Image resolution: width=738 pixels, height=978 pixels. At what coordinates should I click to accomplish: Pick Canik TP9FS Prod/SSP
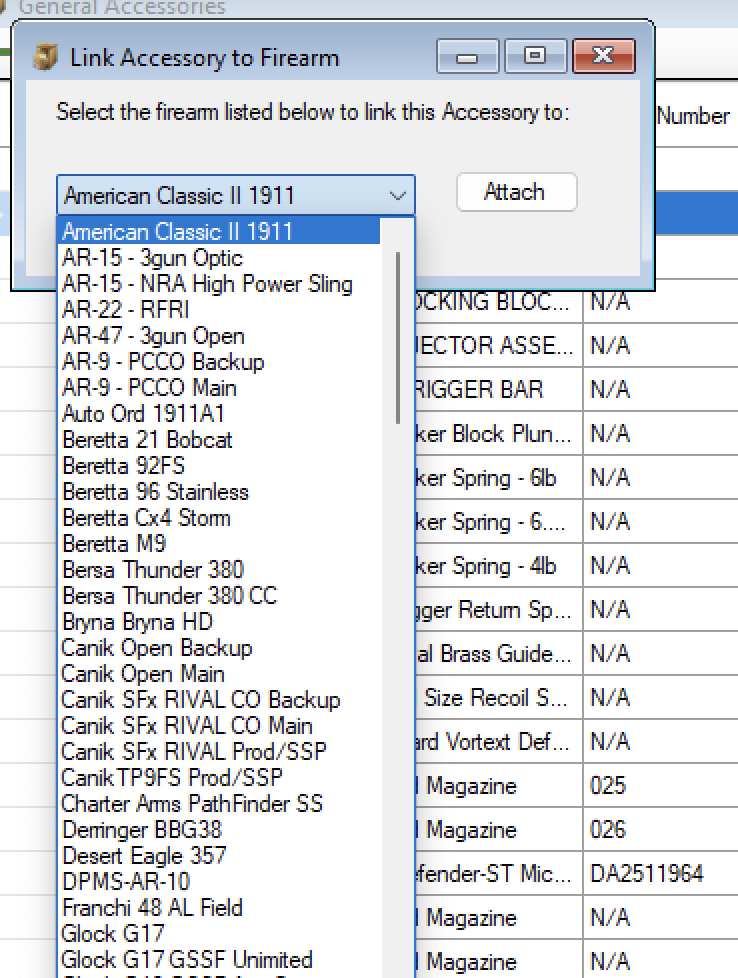point(219,777)
